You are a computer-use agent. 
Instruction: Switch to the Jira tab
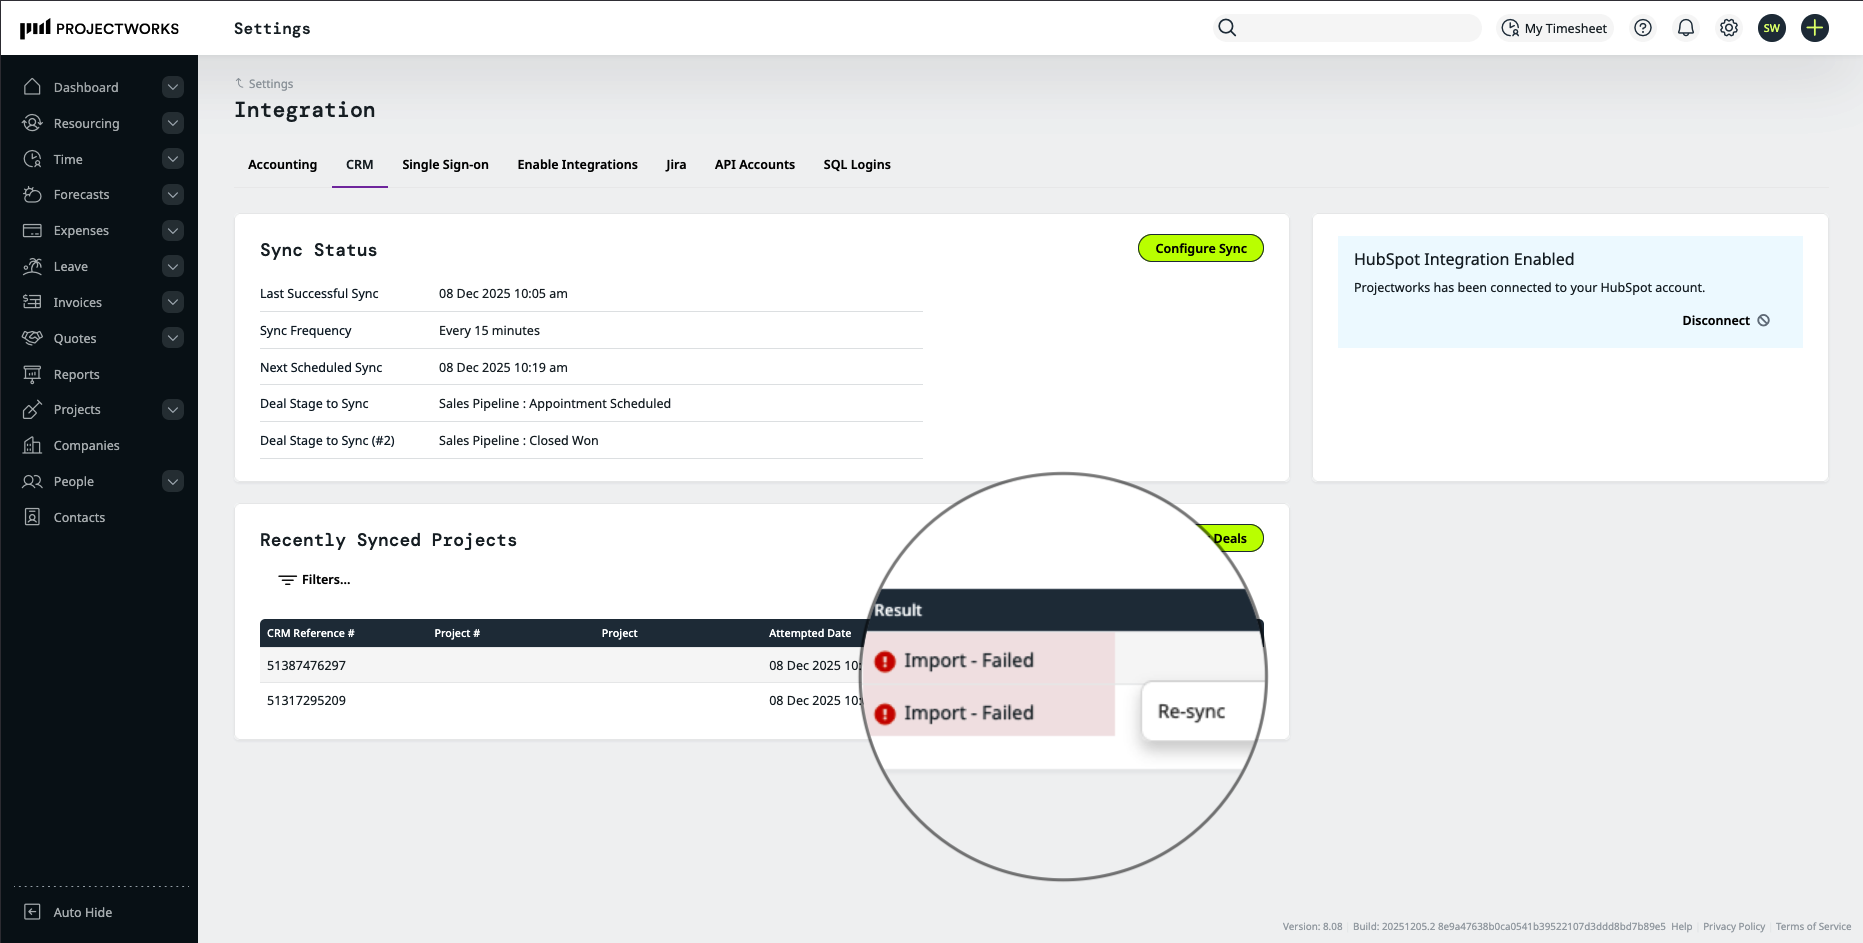[x=676, y=165]
